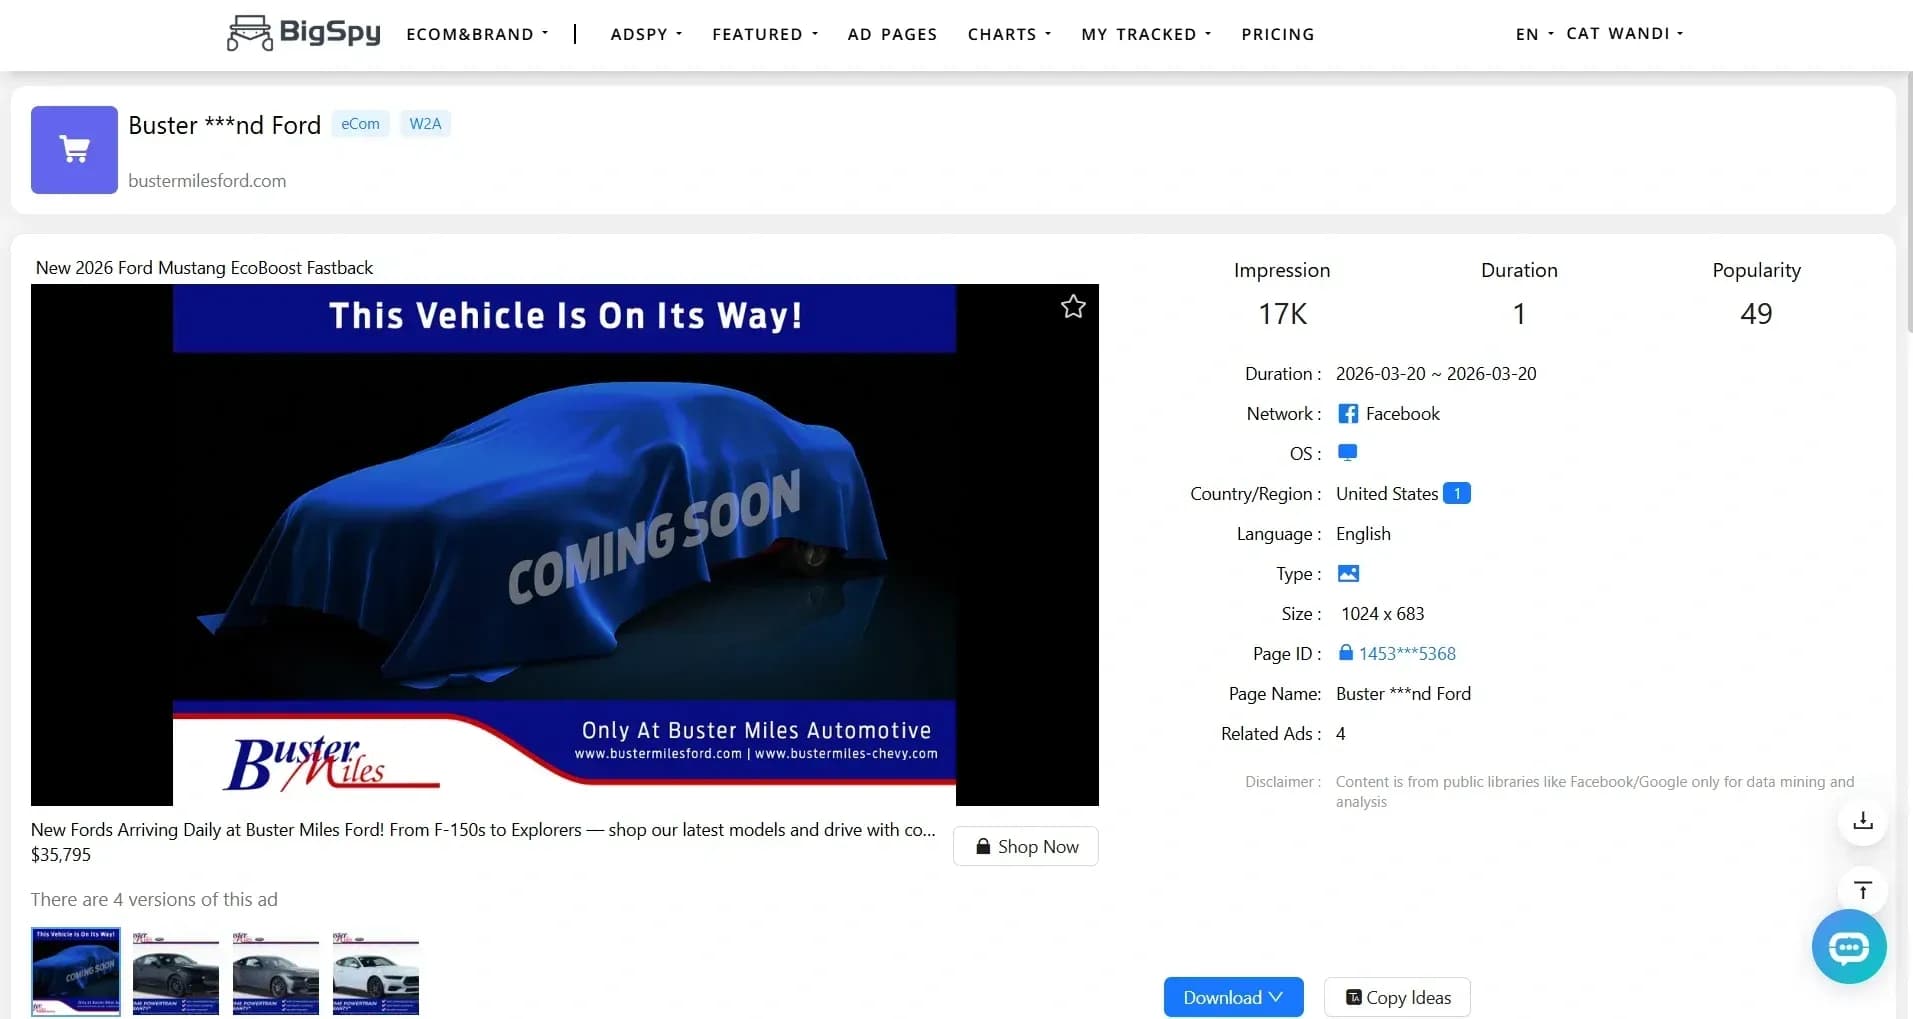The width and height of the screenshot is (1913, 1019).
Task: Open the chat support bubble
Action: coord(1847,947)
